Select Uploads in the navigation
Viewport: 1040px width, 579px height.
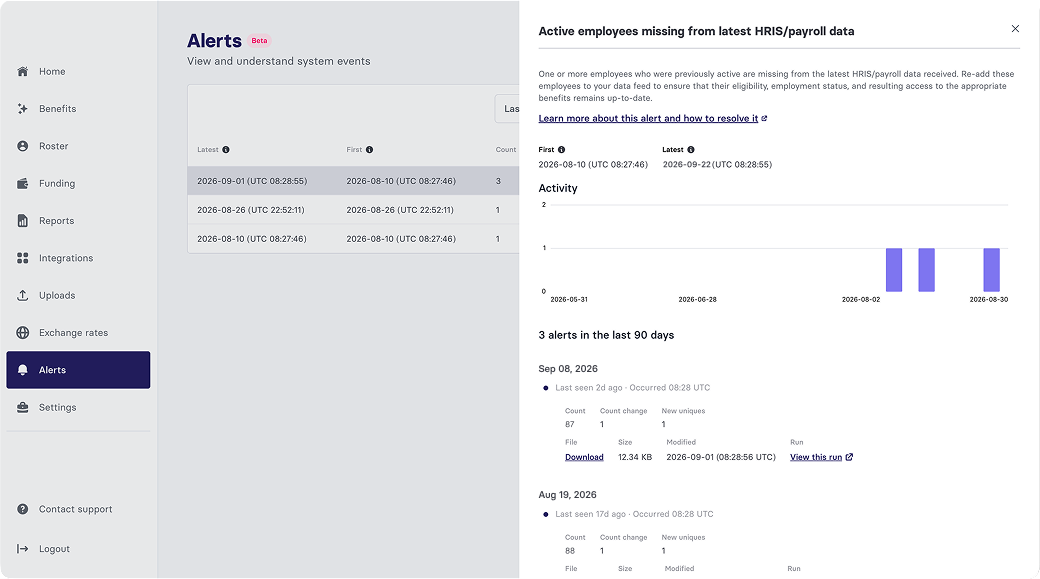click(57, 296)
